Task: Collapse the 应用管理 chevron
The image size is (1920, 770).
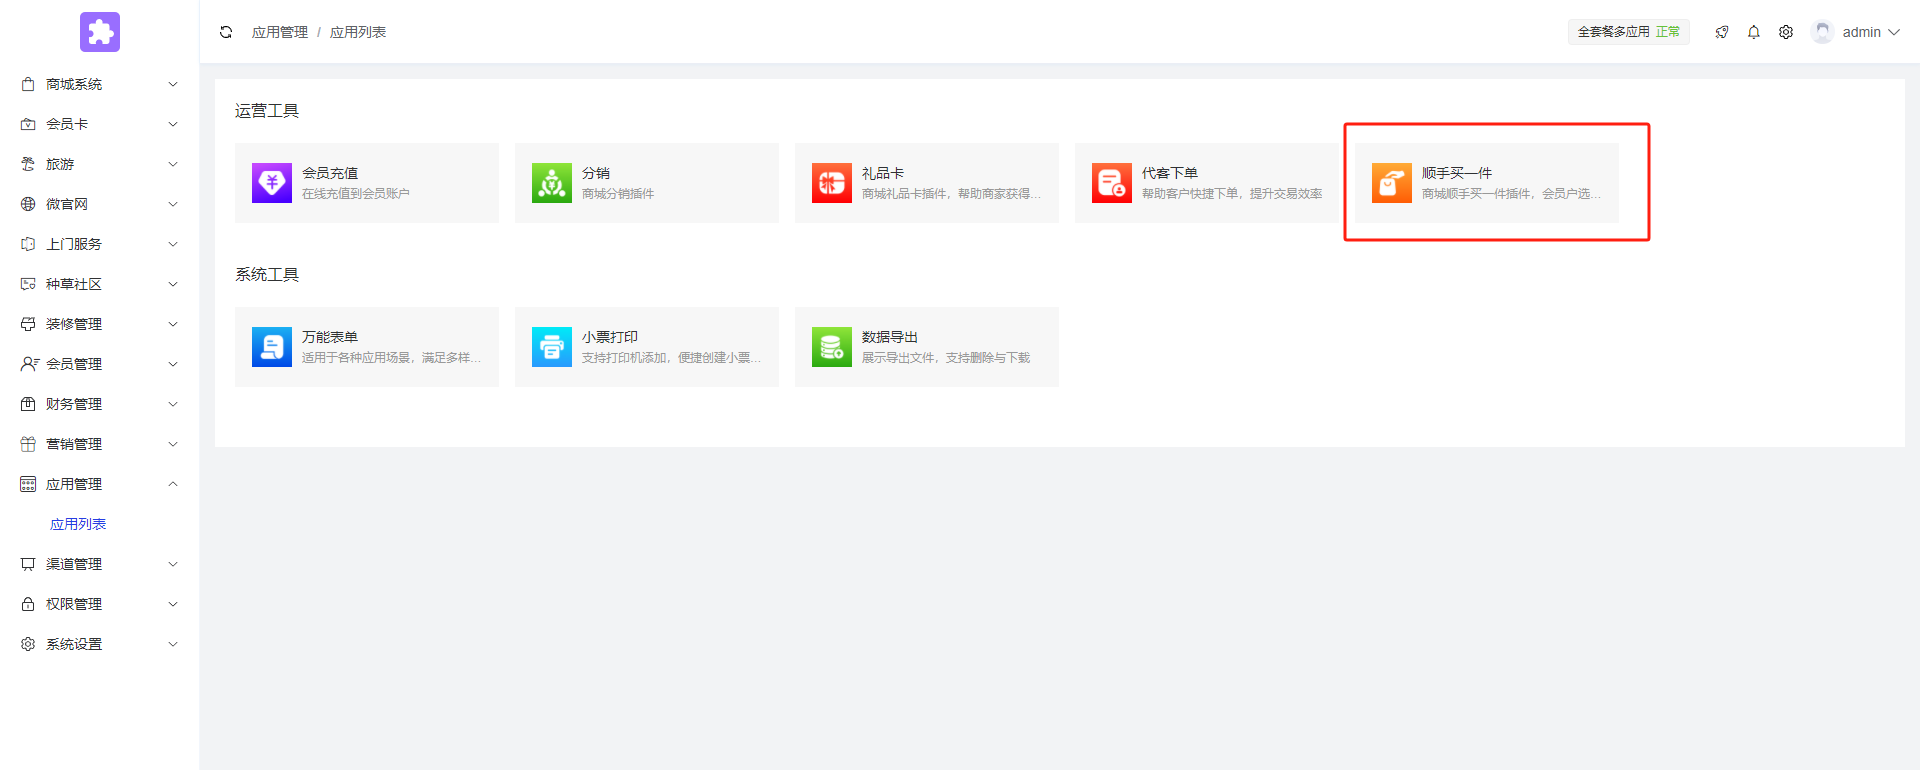Action: (x=173, y=484)
